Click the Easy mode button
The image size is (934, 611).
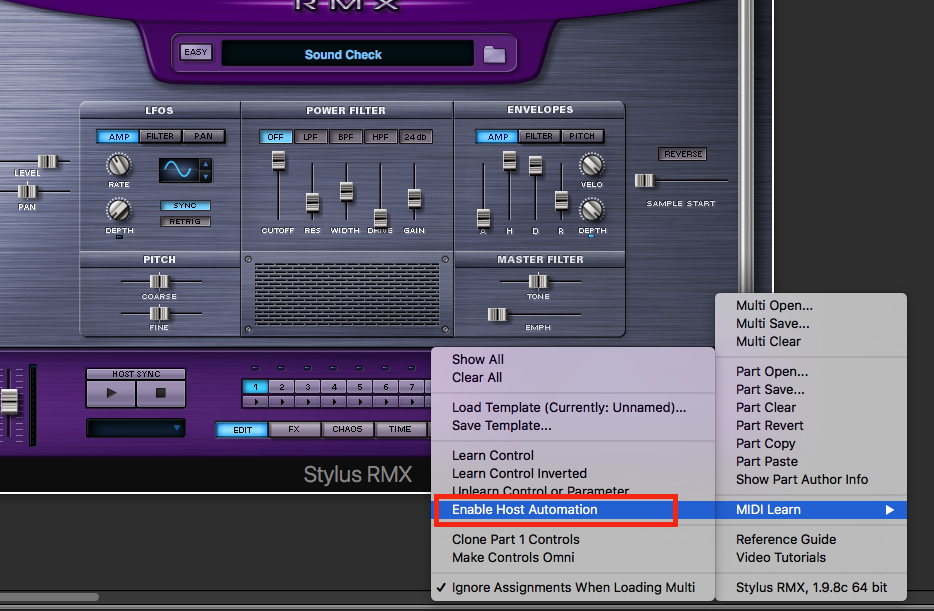tap(196, 53)
